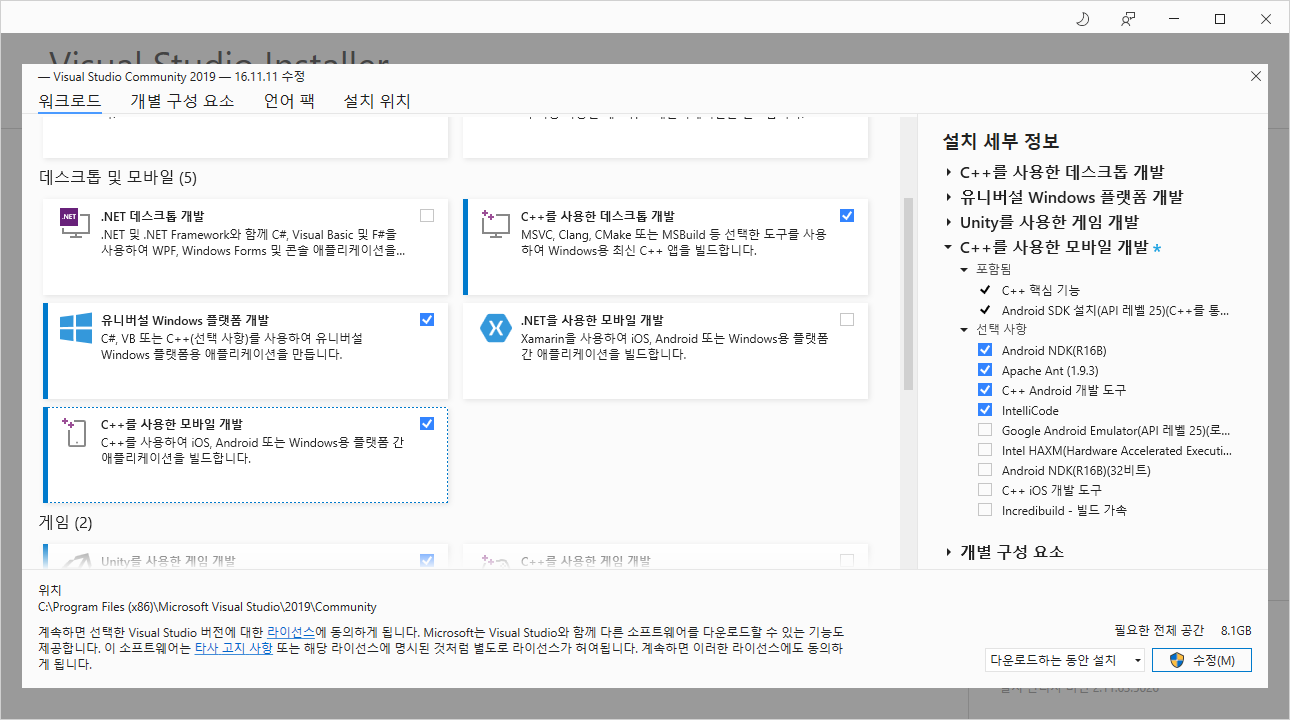Click the workload list vertical scrollbar
The height and width of the screenshot is (720, 1290).
(908, 293)
